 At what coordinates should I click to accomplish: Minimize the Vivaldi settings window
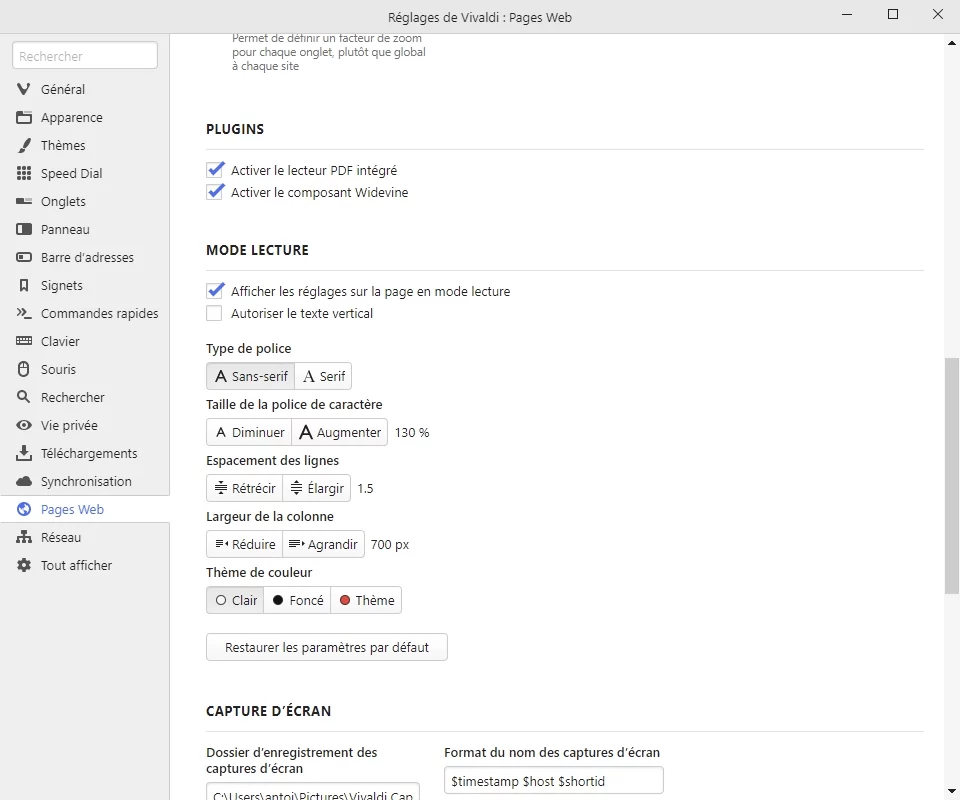pos(847,14)
